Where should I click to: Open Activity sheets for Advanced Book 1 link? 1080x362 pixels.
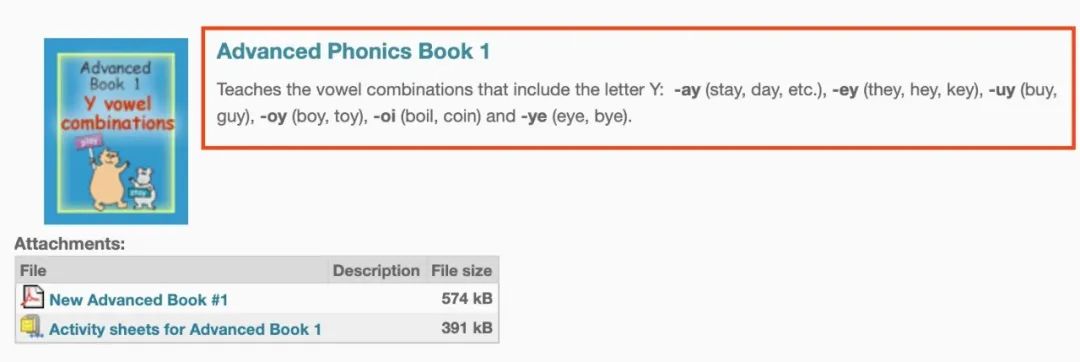[x=185, y=330]
